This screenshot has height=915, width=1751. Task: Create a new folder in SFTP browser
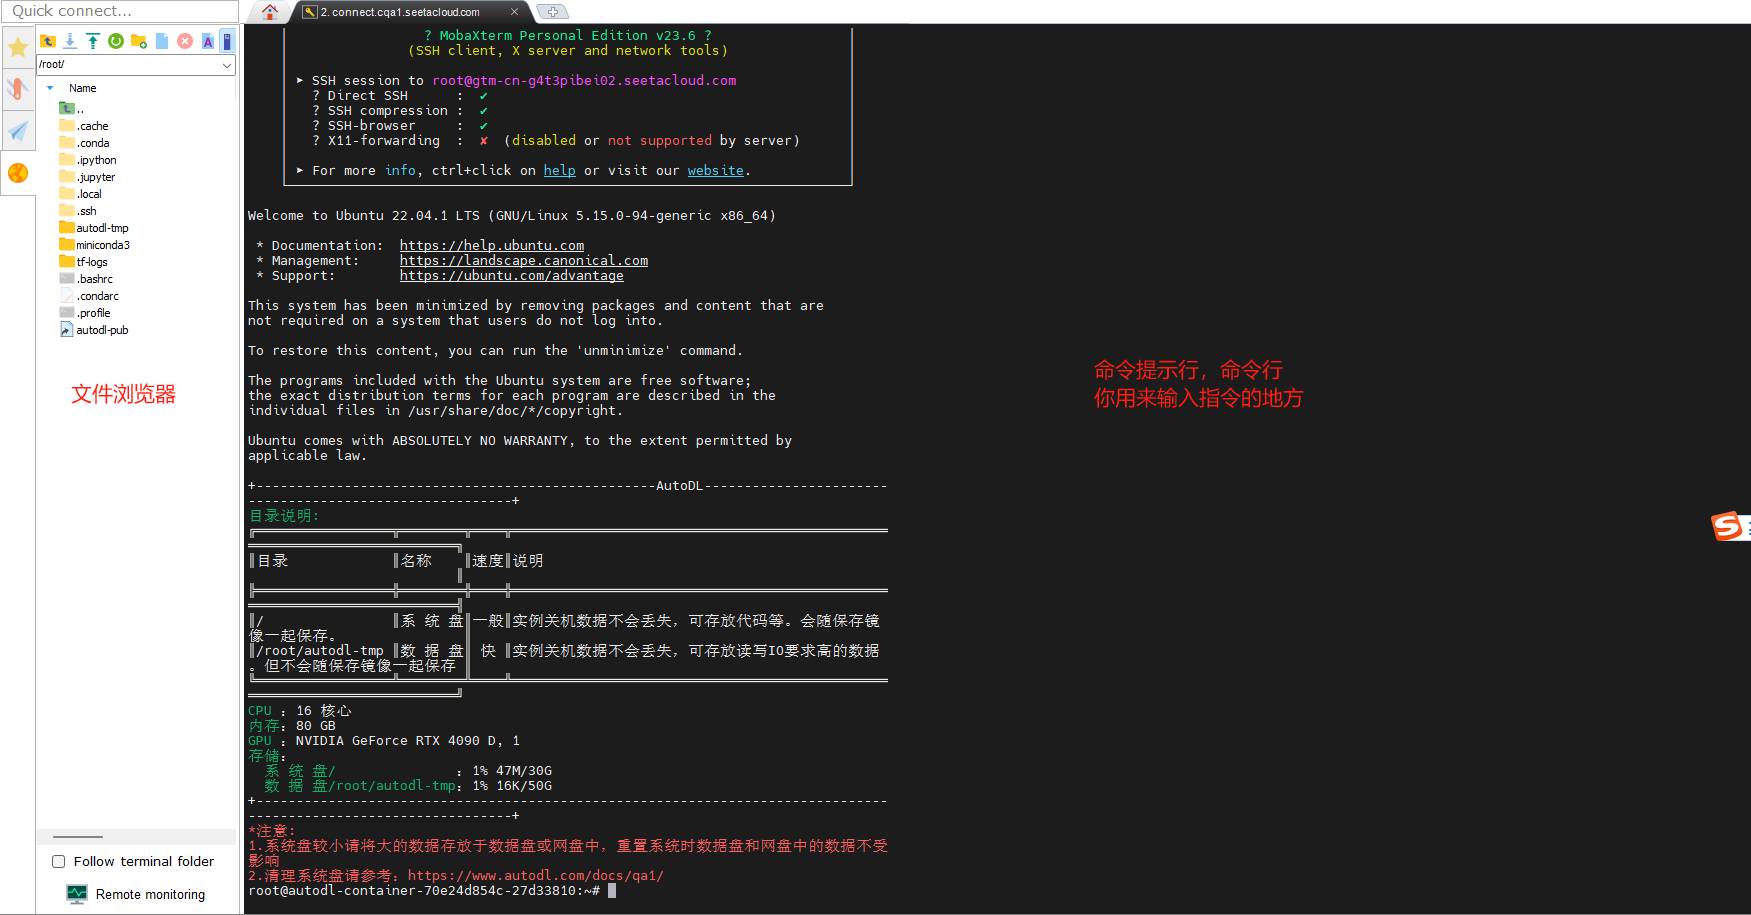coord(139,41)
